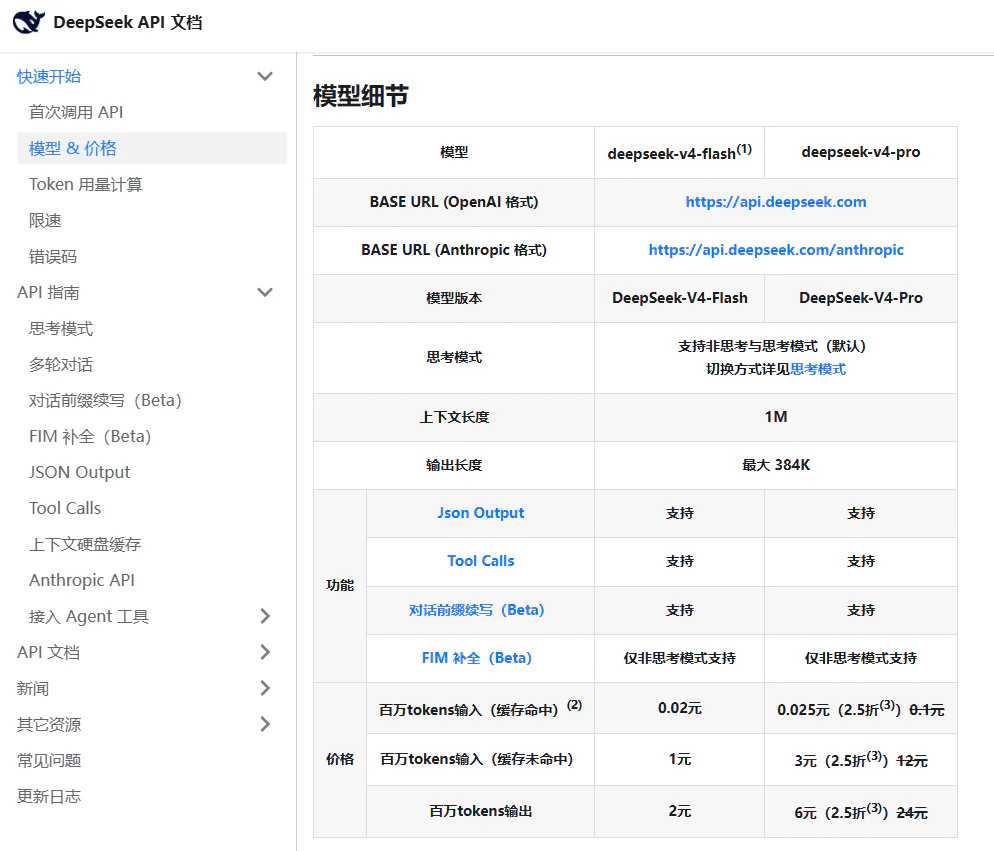Expand the 接入 Agent 工具 chevron

pos(265,616)
